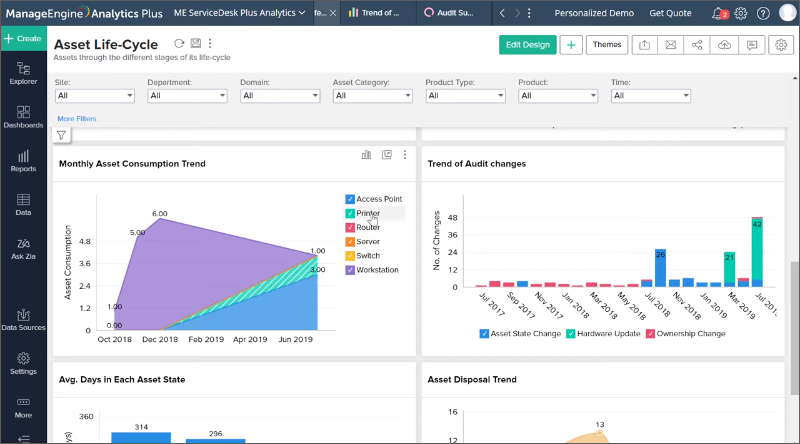The image size is (800, 444).
Task: Click the filter funnel icon
Action: (x=62, y=135)
